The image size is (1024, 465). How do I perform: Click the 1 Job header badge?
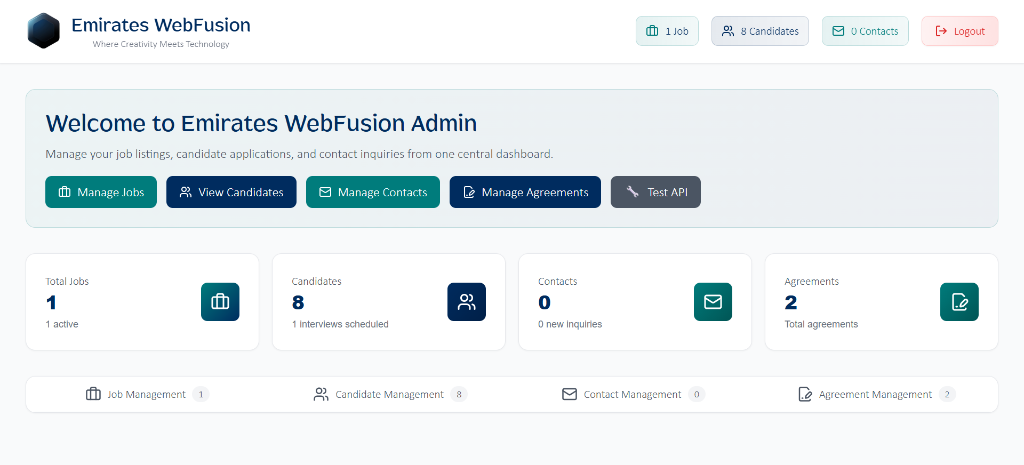[667, 31]
